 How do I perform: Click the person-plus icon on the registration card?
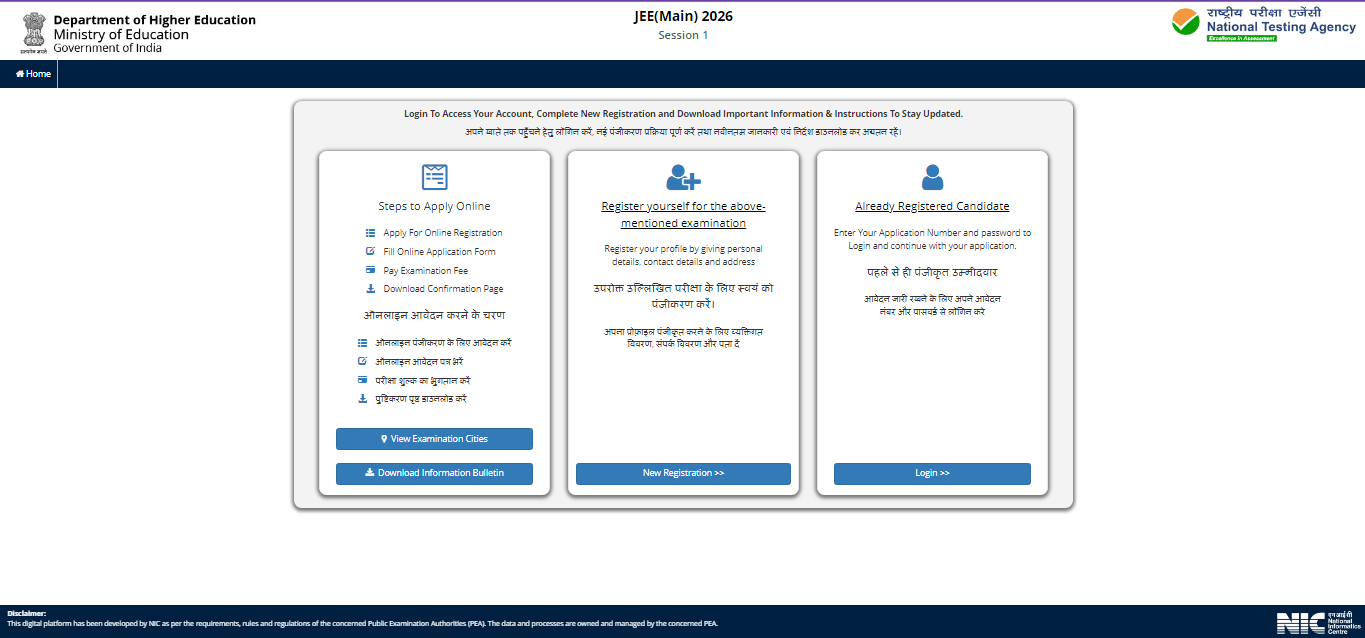(683, 176)
